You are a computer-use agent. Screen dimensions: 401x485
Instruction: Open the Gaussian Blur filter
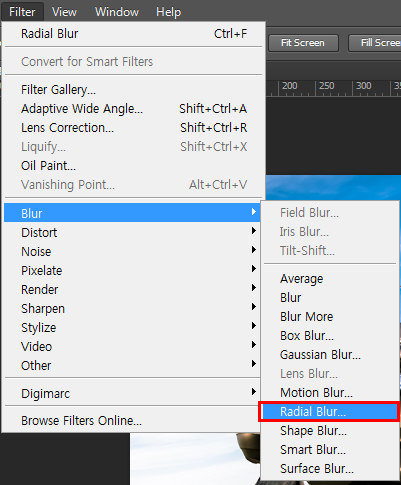[329, 355]
